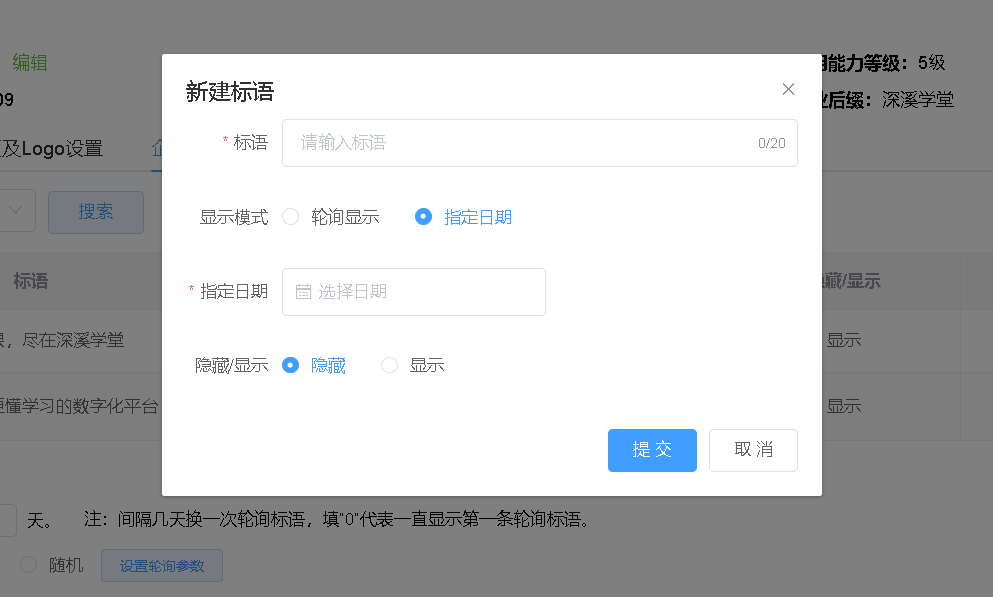Viewport: 993px width, 597px height.
Task: Click the 隐藏/显示 table column header
Action: pos(850,281)
